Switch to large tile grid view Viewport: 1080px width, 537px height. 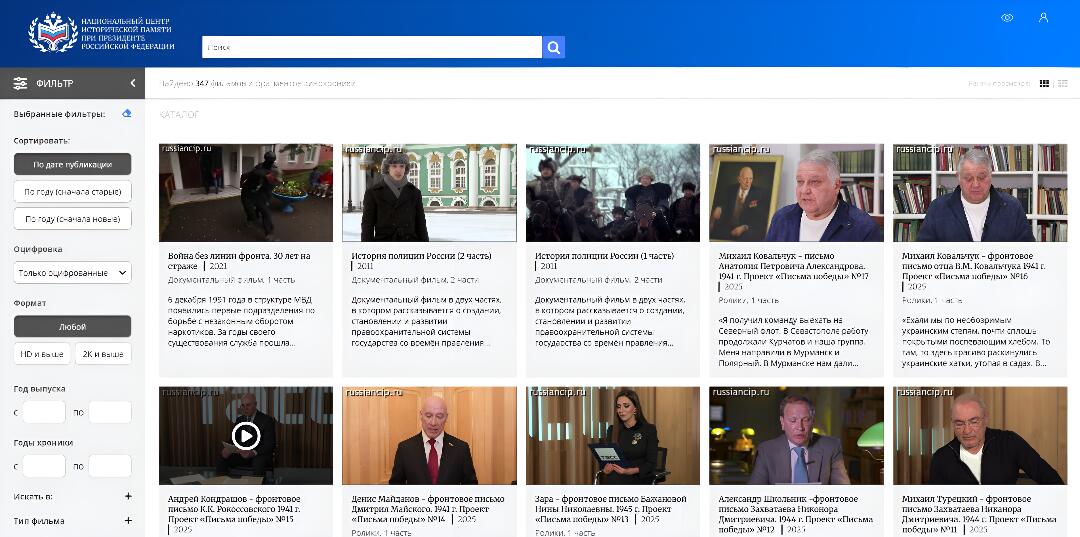click(1045, 84)
